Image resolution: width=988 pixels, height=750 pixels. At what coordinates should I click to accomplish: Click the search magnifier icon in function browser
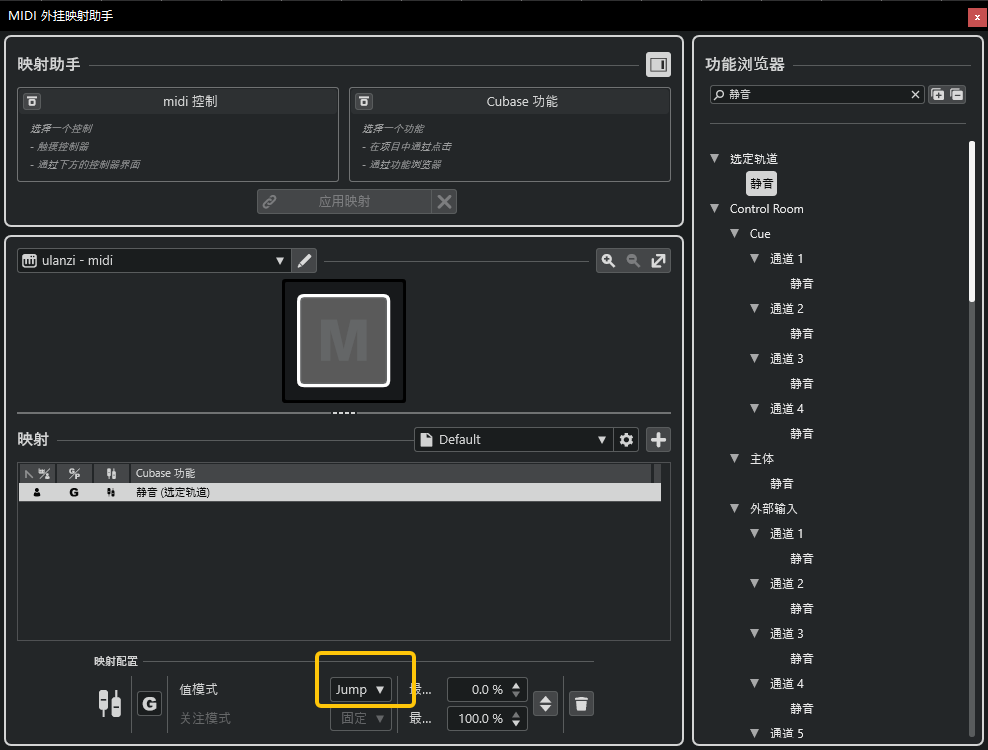pyautogui.click(x=718, y=95)
